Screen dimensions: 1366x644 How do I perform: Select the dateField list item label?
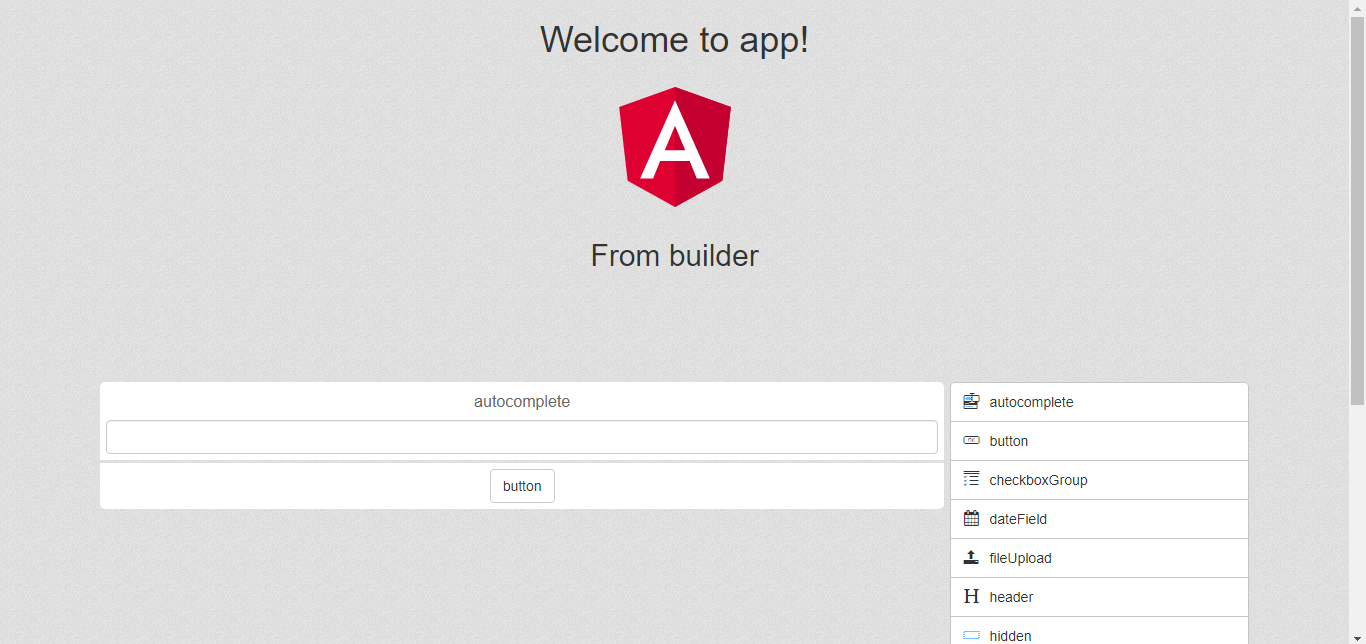pos(1018,519)
